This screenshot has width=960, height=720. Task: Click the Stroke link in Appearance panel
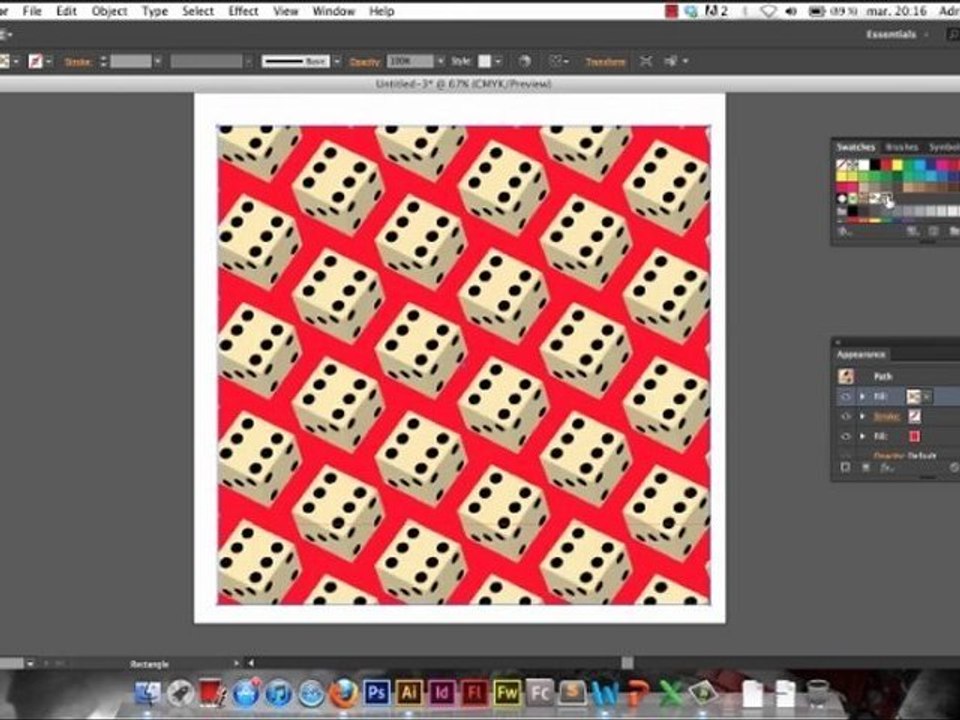point(886,416)
